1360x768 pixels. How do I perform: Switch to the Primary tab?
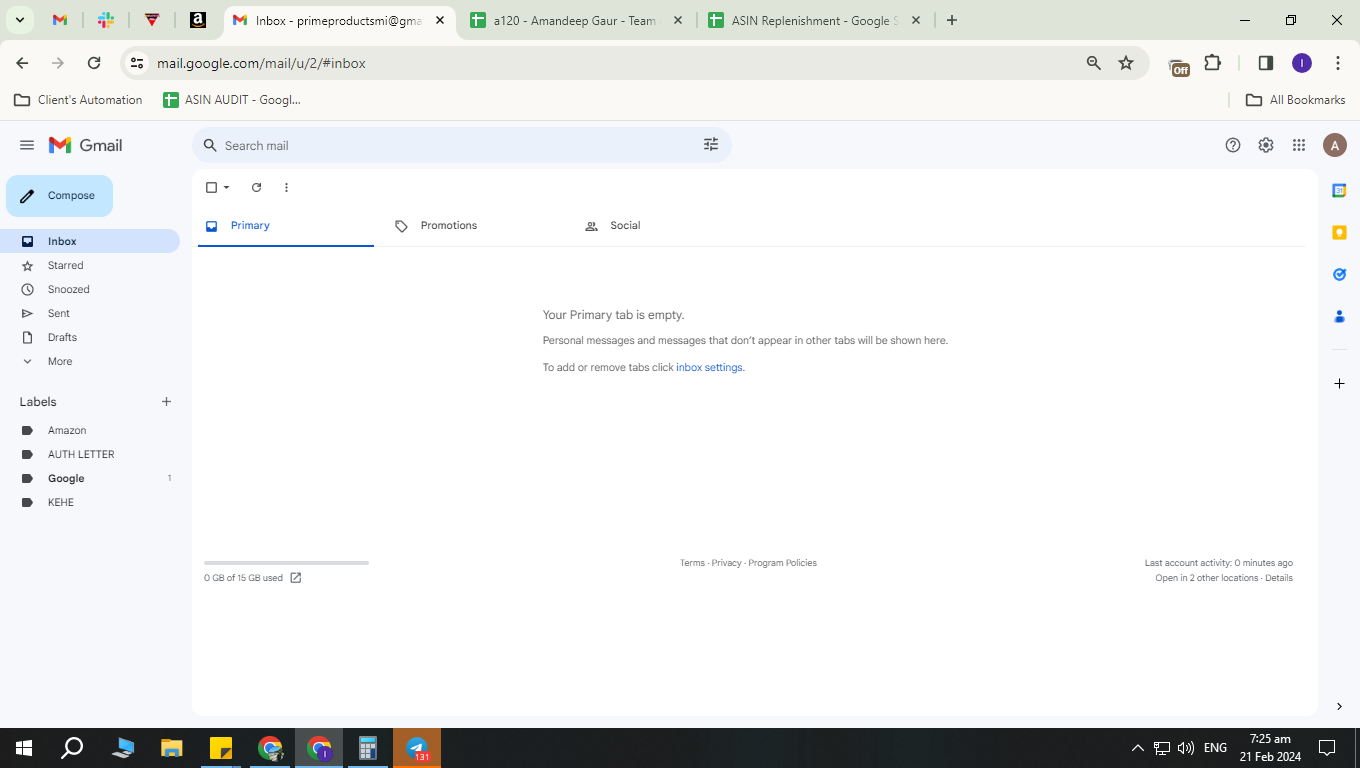tap(286, 226)
